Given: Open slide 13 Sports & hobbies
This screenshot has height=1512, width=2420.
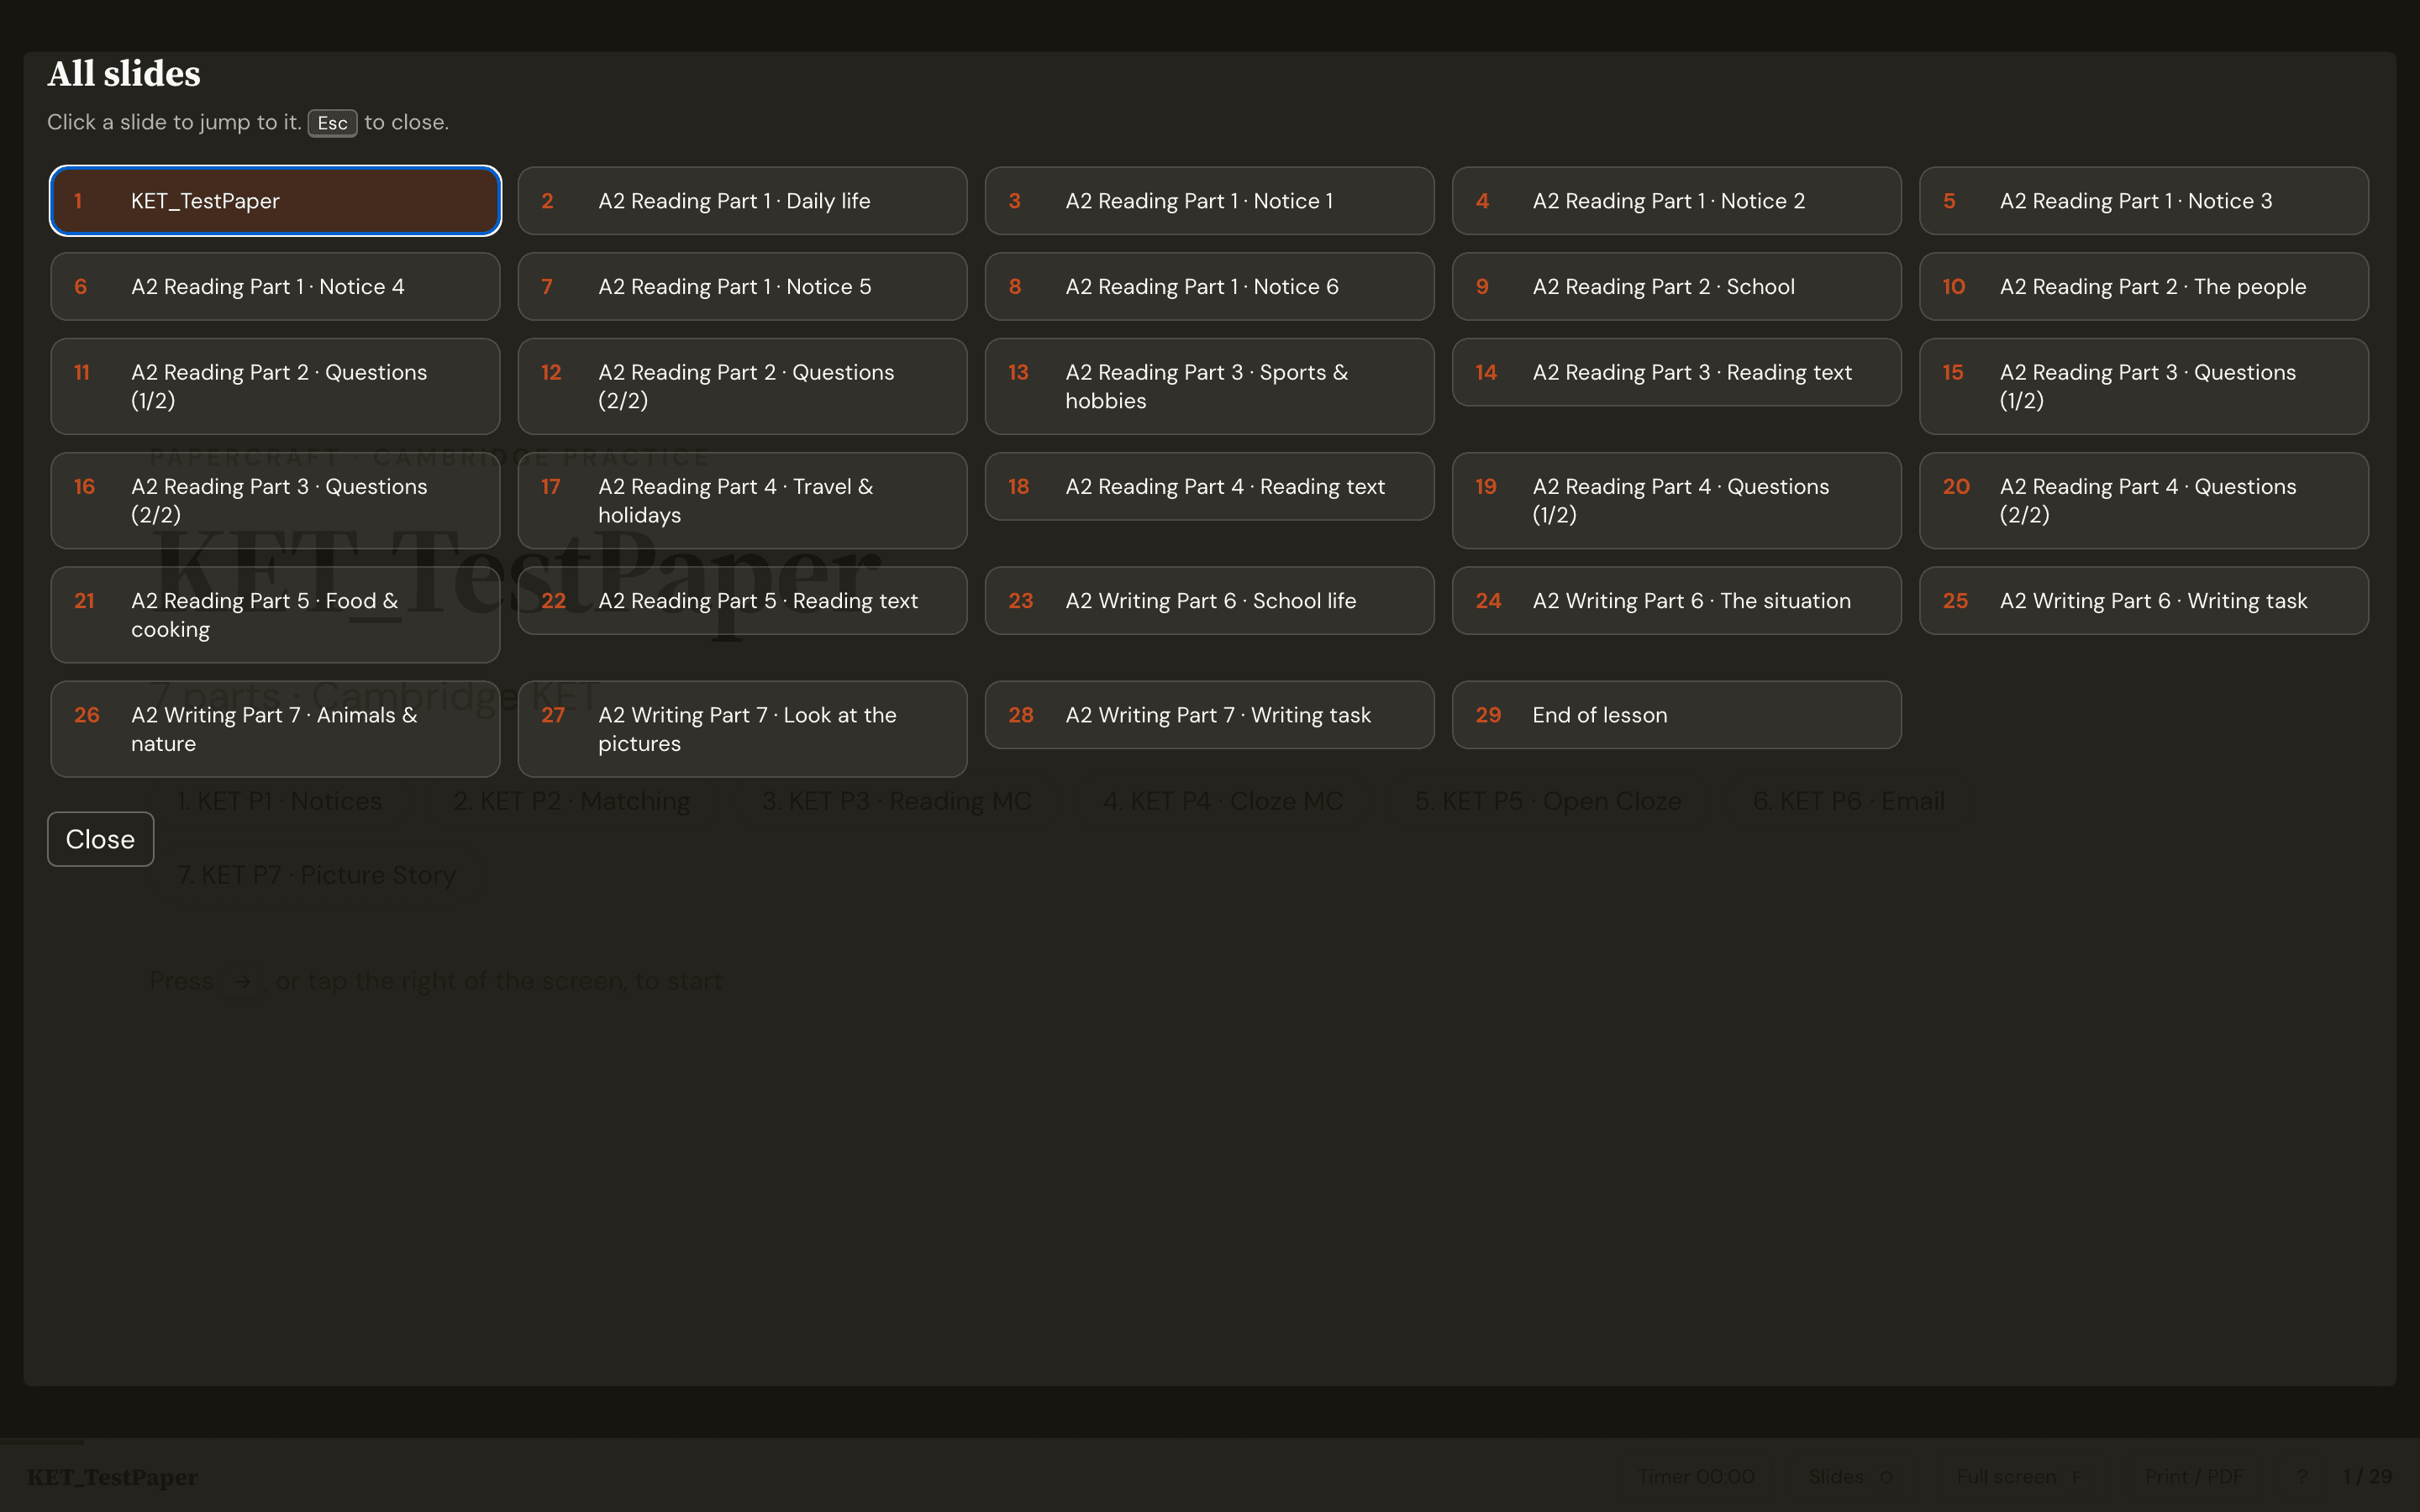Looking at the screenshot, I should pos(1209,386).
